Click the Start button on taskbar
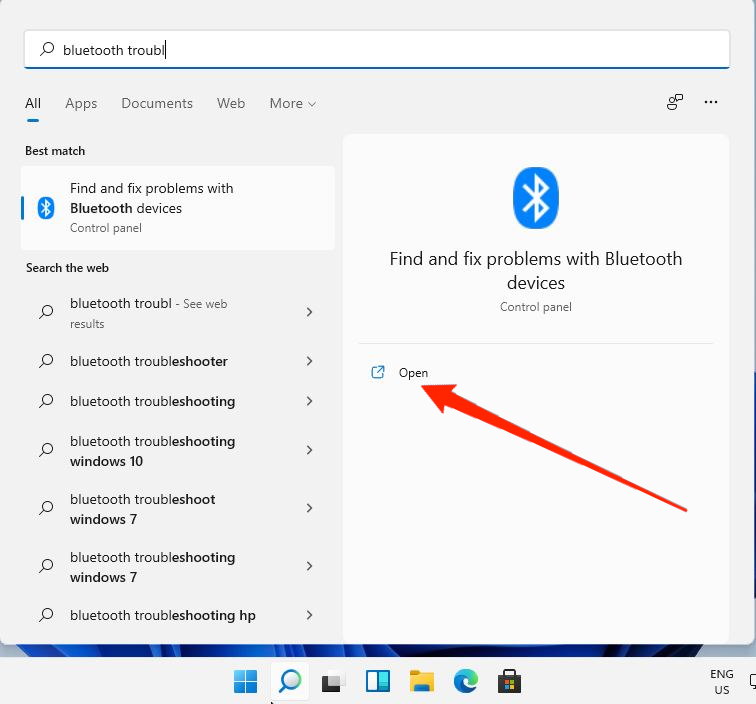This screenshot has height=704, width=756. 245,682
